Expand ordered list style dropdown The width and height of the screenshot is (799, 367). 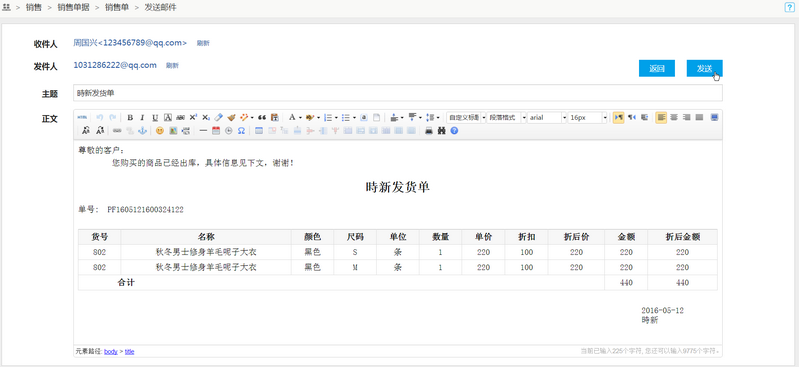[336, 117]
